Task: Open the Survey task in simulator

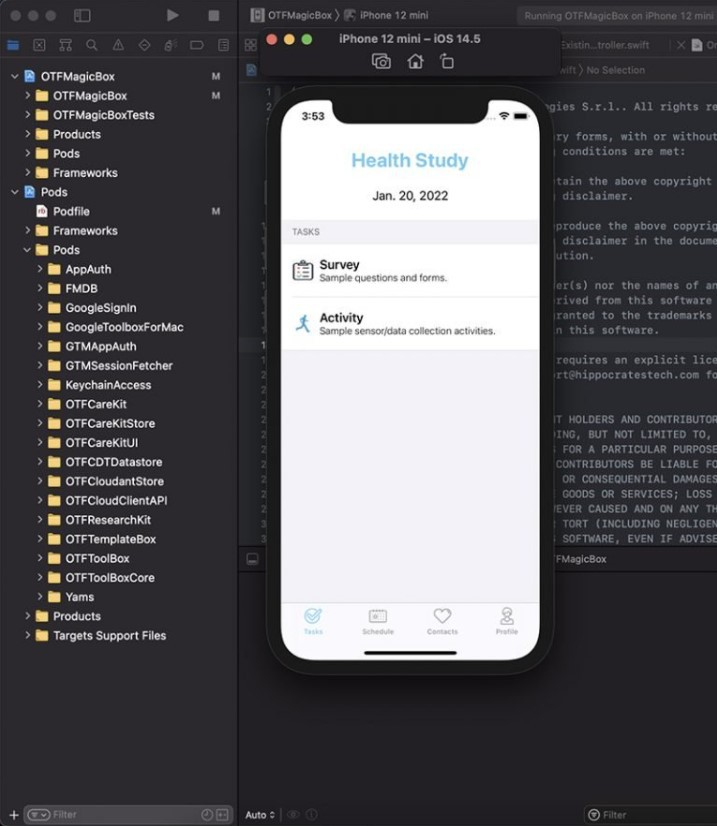Action: point(410,271)
